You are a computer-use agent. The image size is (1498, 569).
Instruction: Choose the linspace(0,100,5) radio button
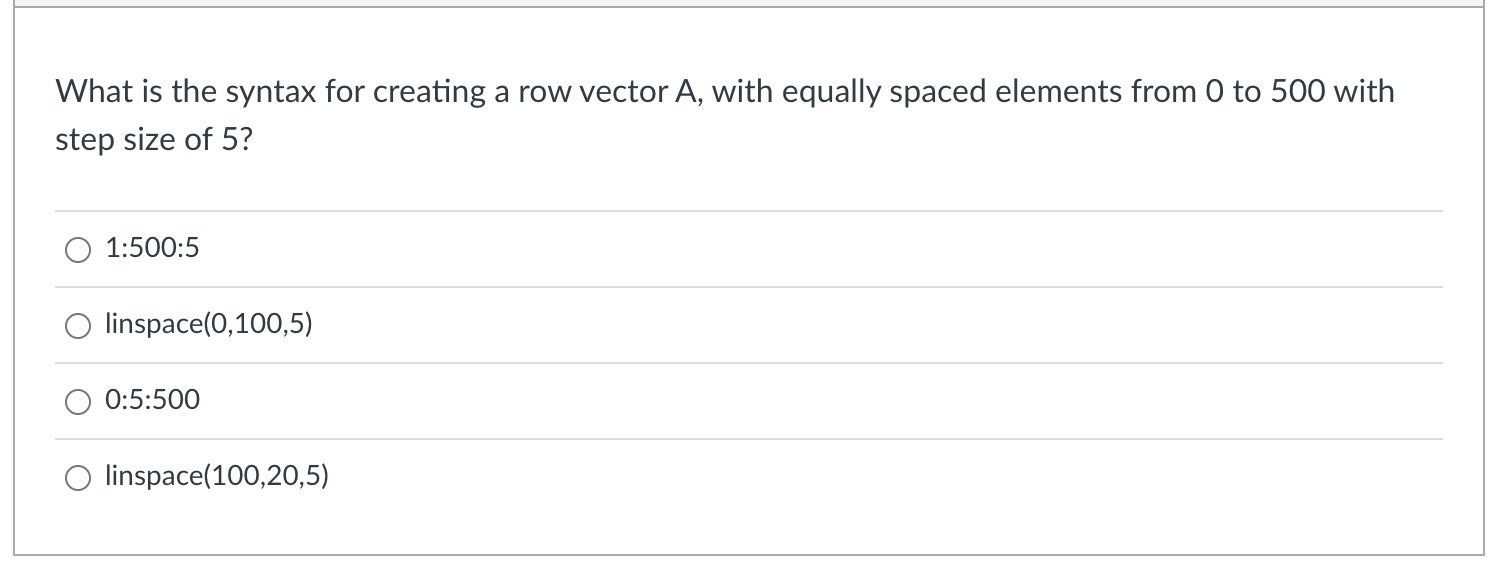78,326
